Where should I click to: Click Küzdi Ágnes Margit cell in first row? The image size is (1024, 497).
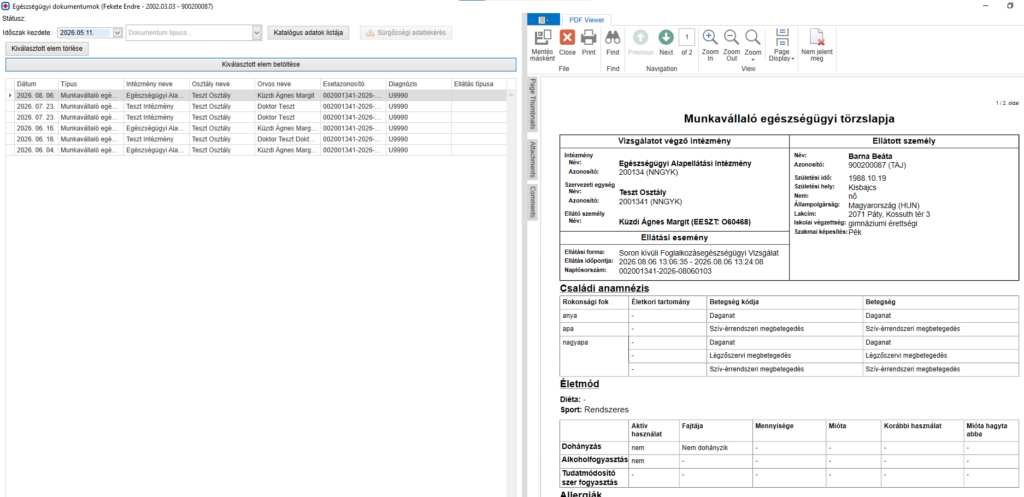[x=287, y=95]
